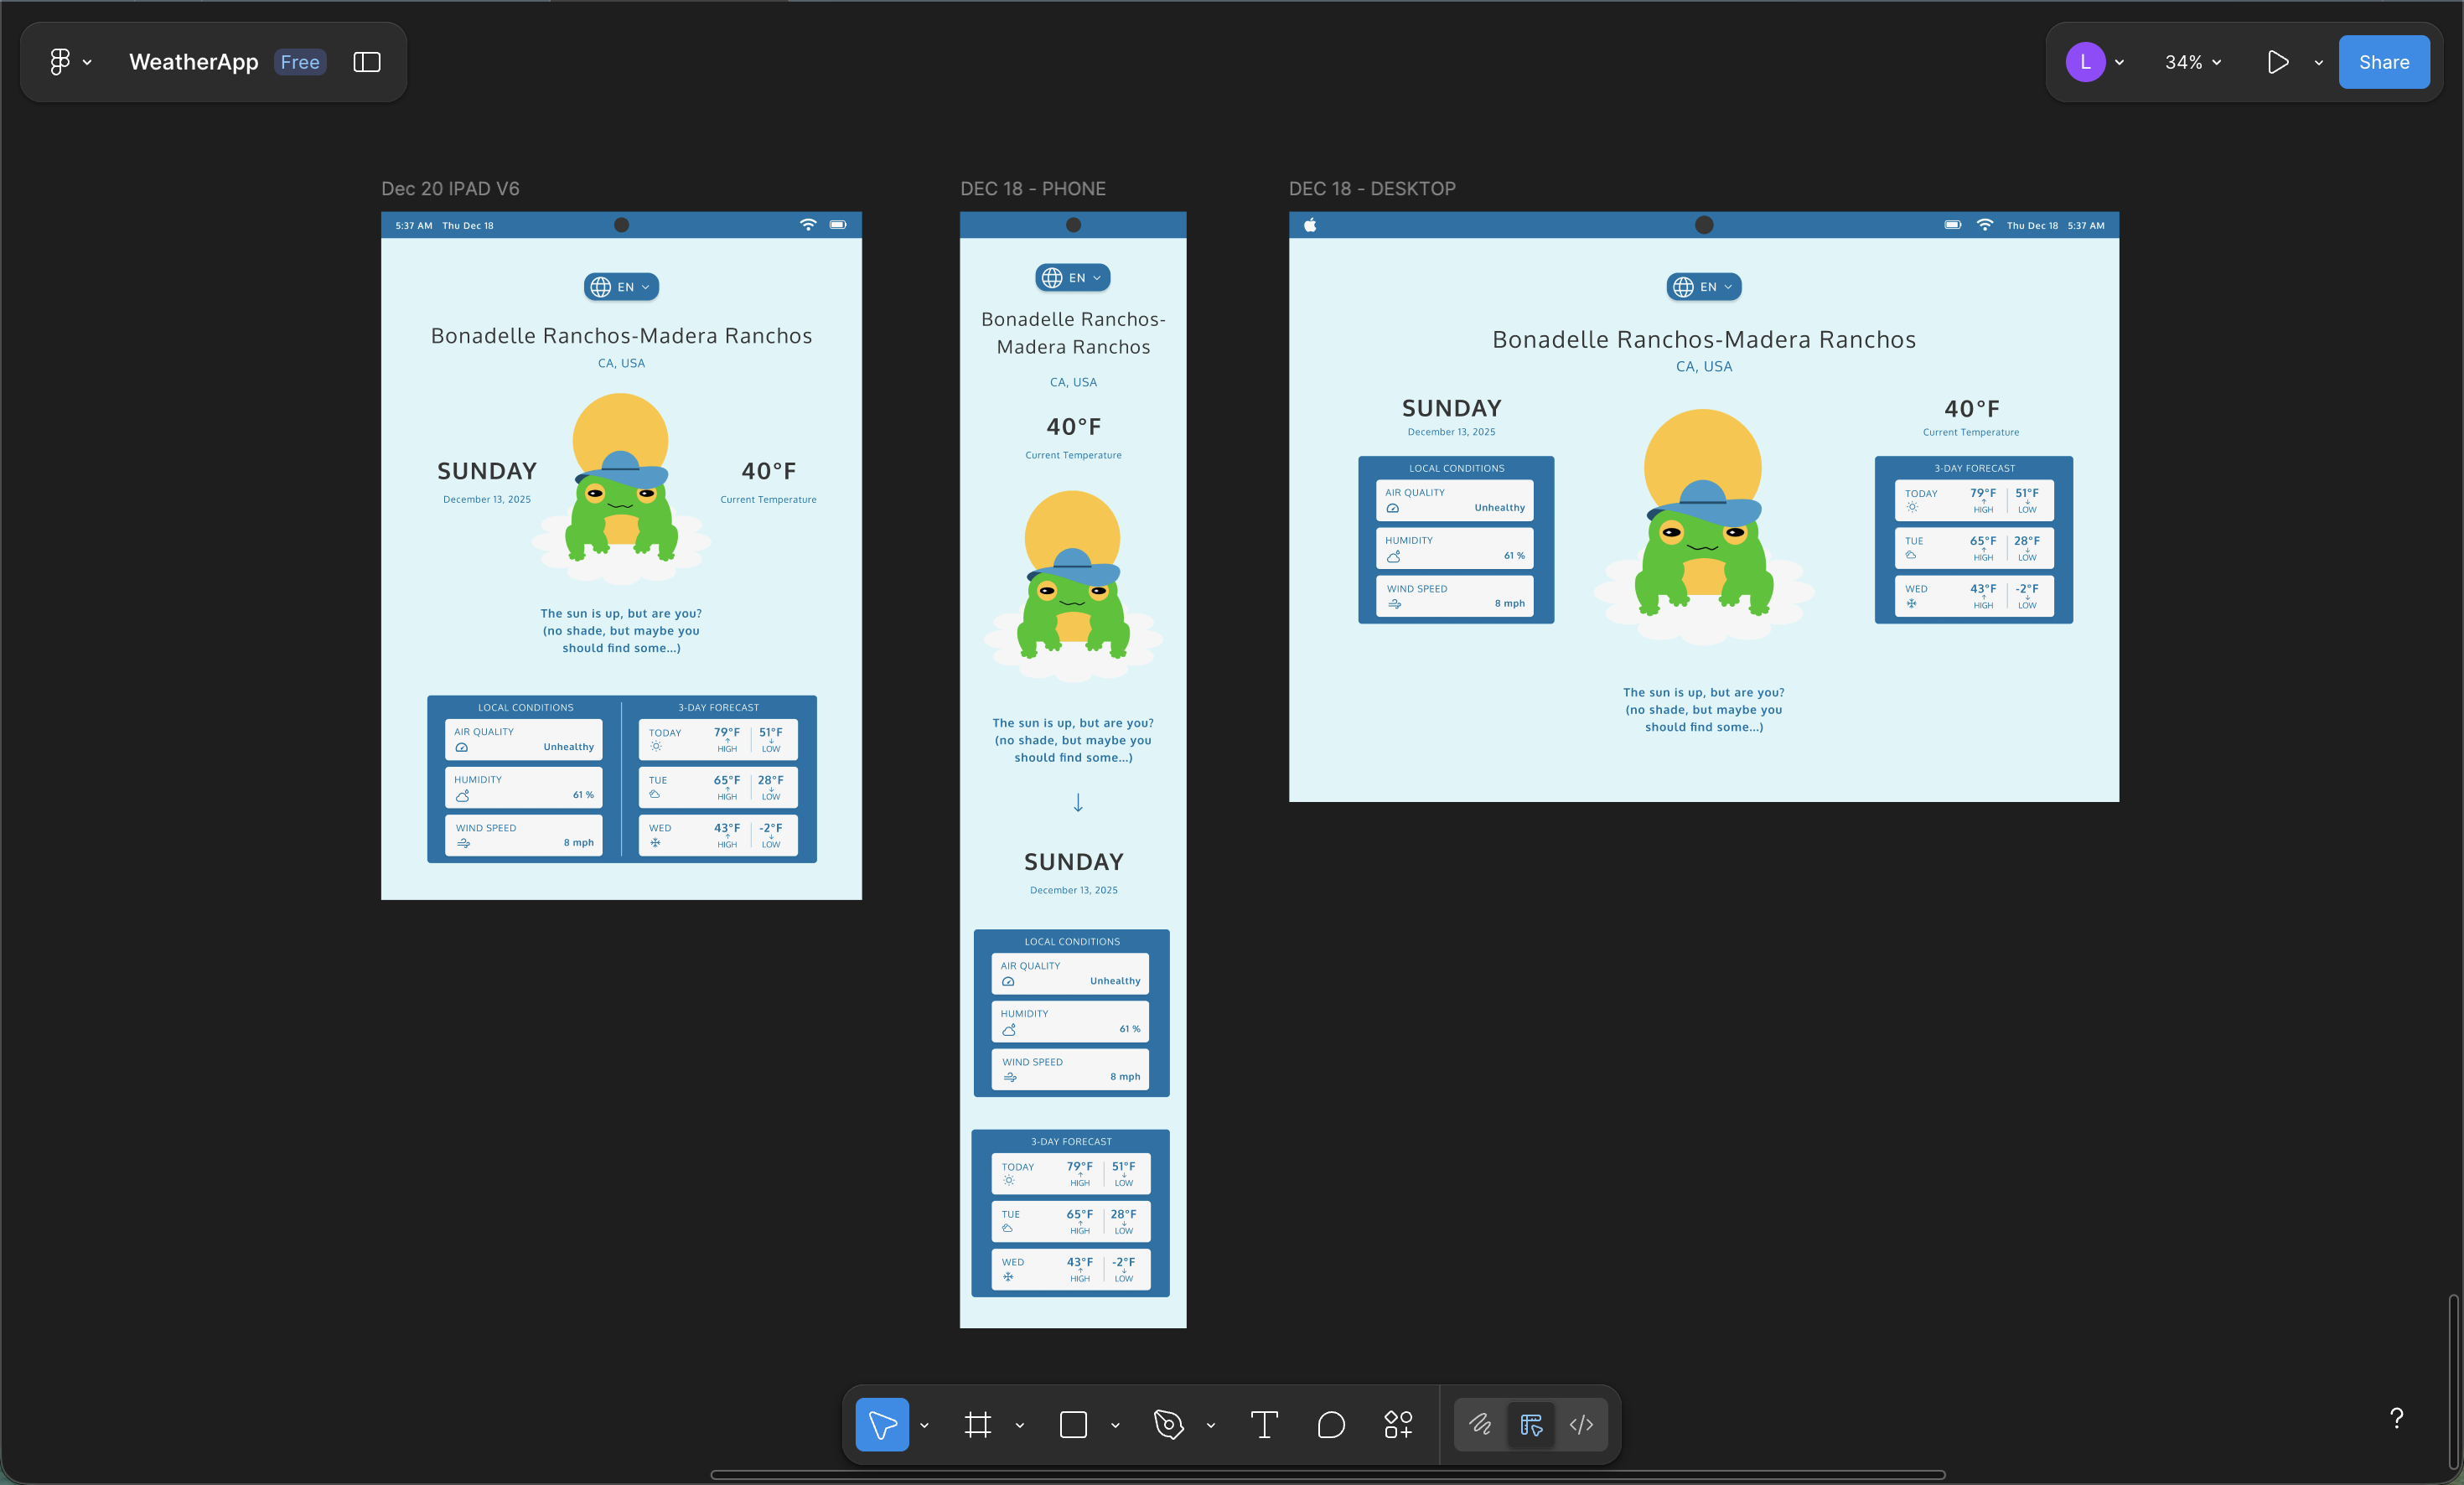Image resolution: width=2464 pixels, height=1485 pixels.
Task: Switch to Draw mode
Action: tap(1480, 1424)
